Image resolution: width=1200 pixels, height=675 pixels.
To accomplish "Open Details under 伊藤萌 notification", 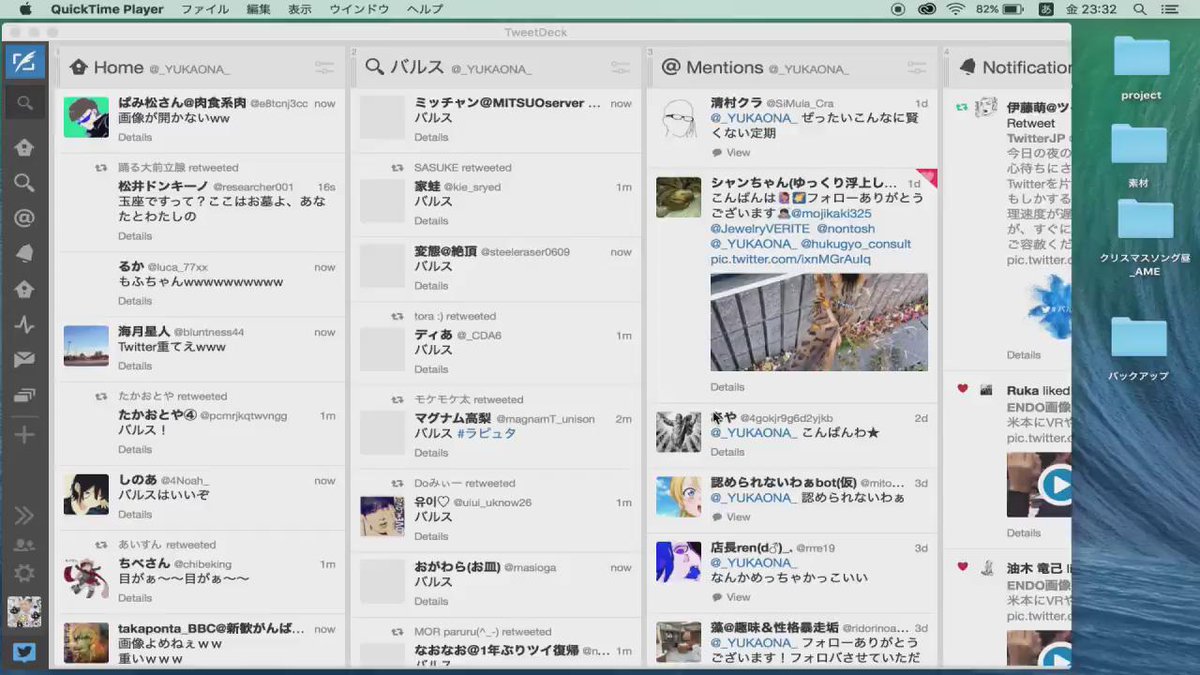I will (1024, 355).
